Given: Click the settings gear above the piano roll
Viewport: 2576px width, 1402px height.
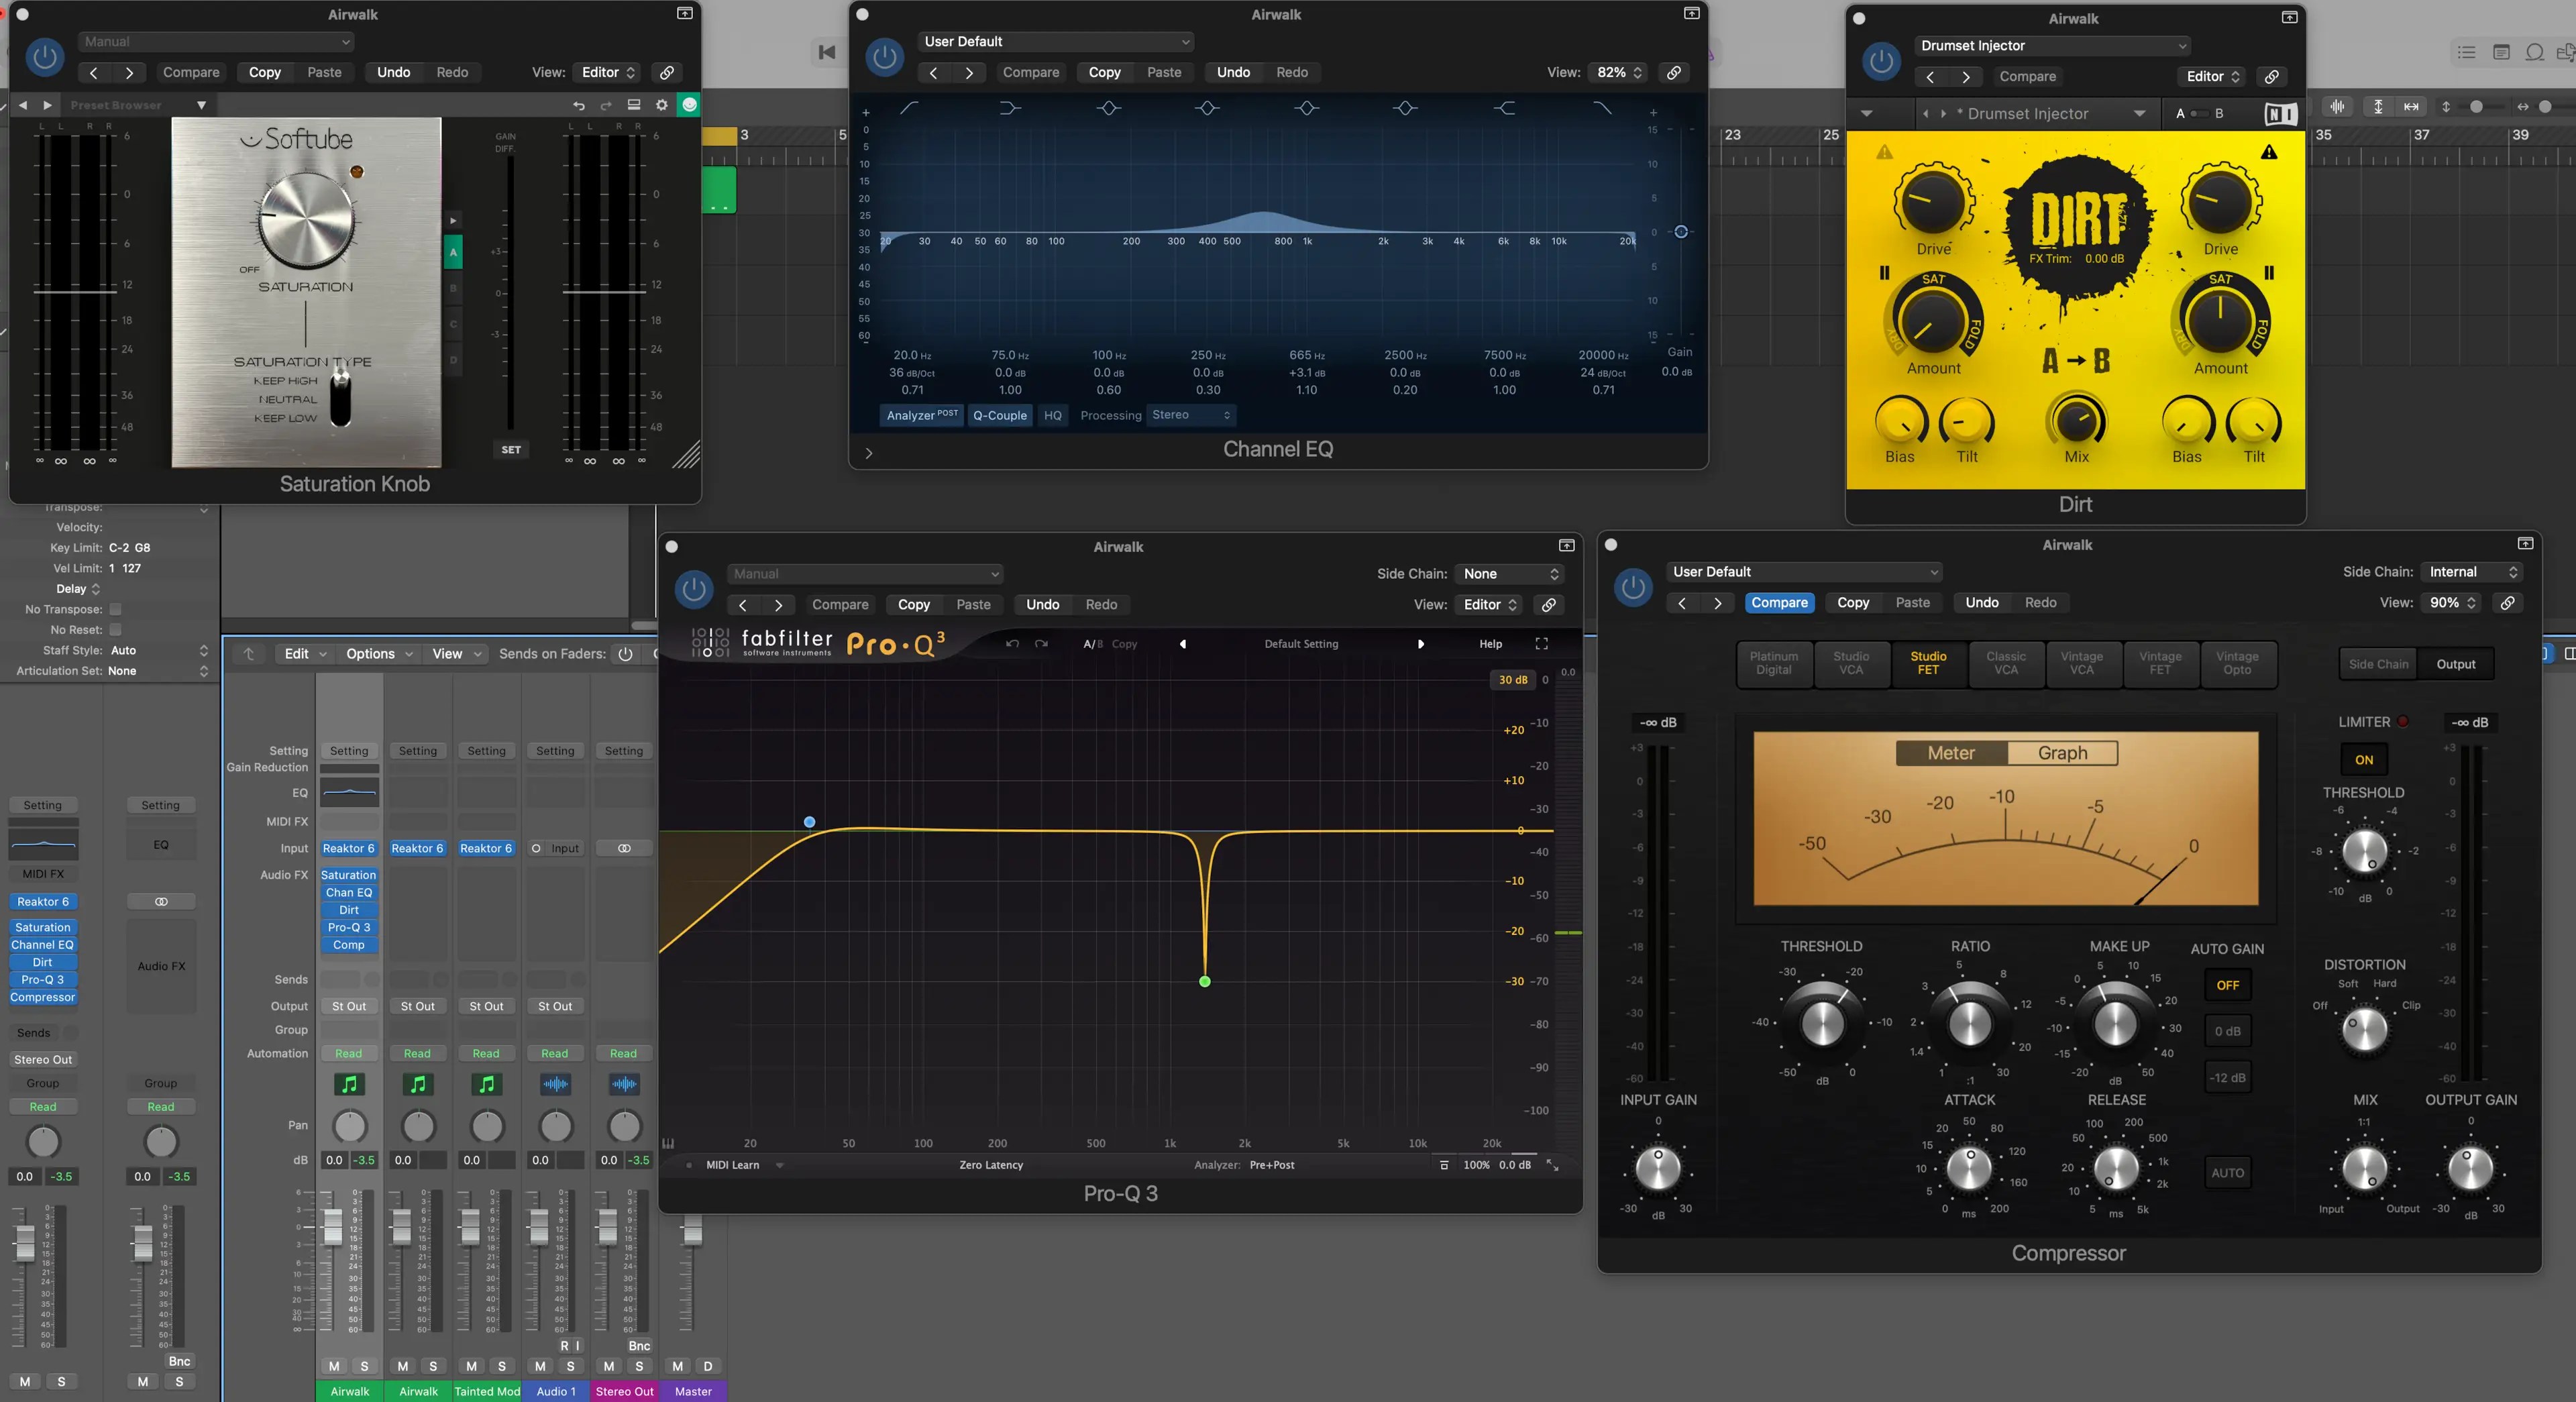Looking at the screenshot, I should 661,104.
